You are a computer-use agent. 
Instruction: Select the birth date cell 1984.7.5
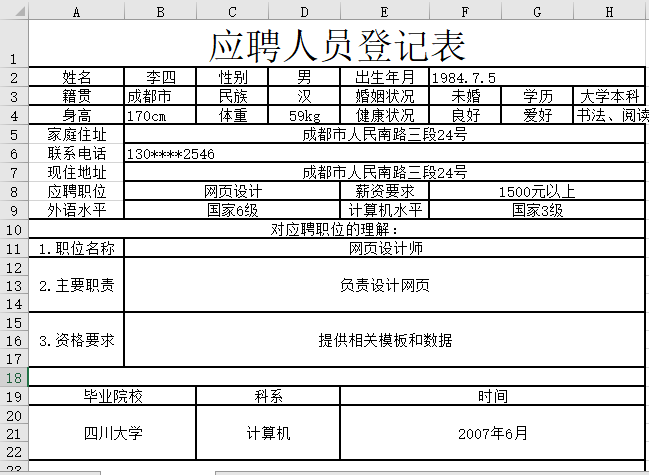click(x=536, y=77)
